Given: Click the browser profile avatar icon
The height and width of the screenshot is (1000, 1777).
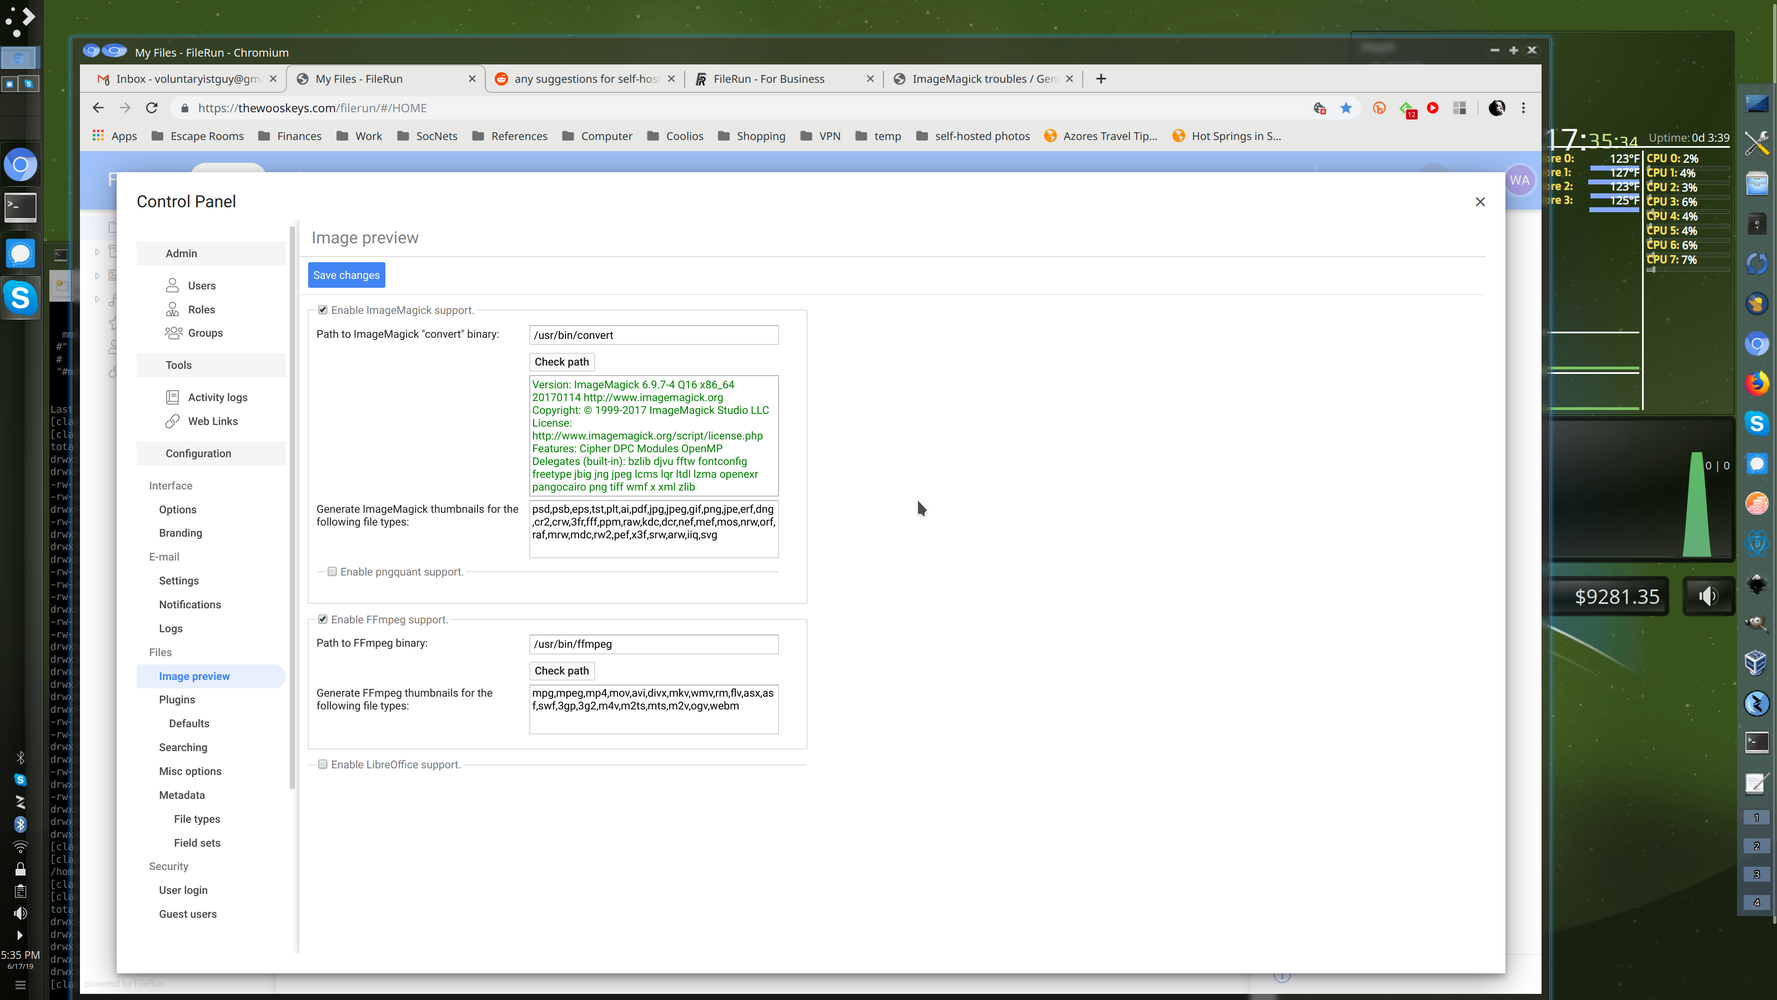Looking at the screenshot, I should [x=1497, y=108].
